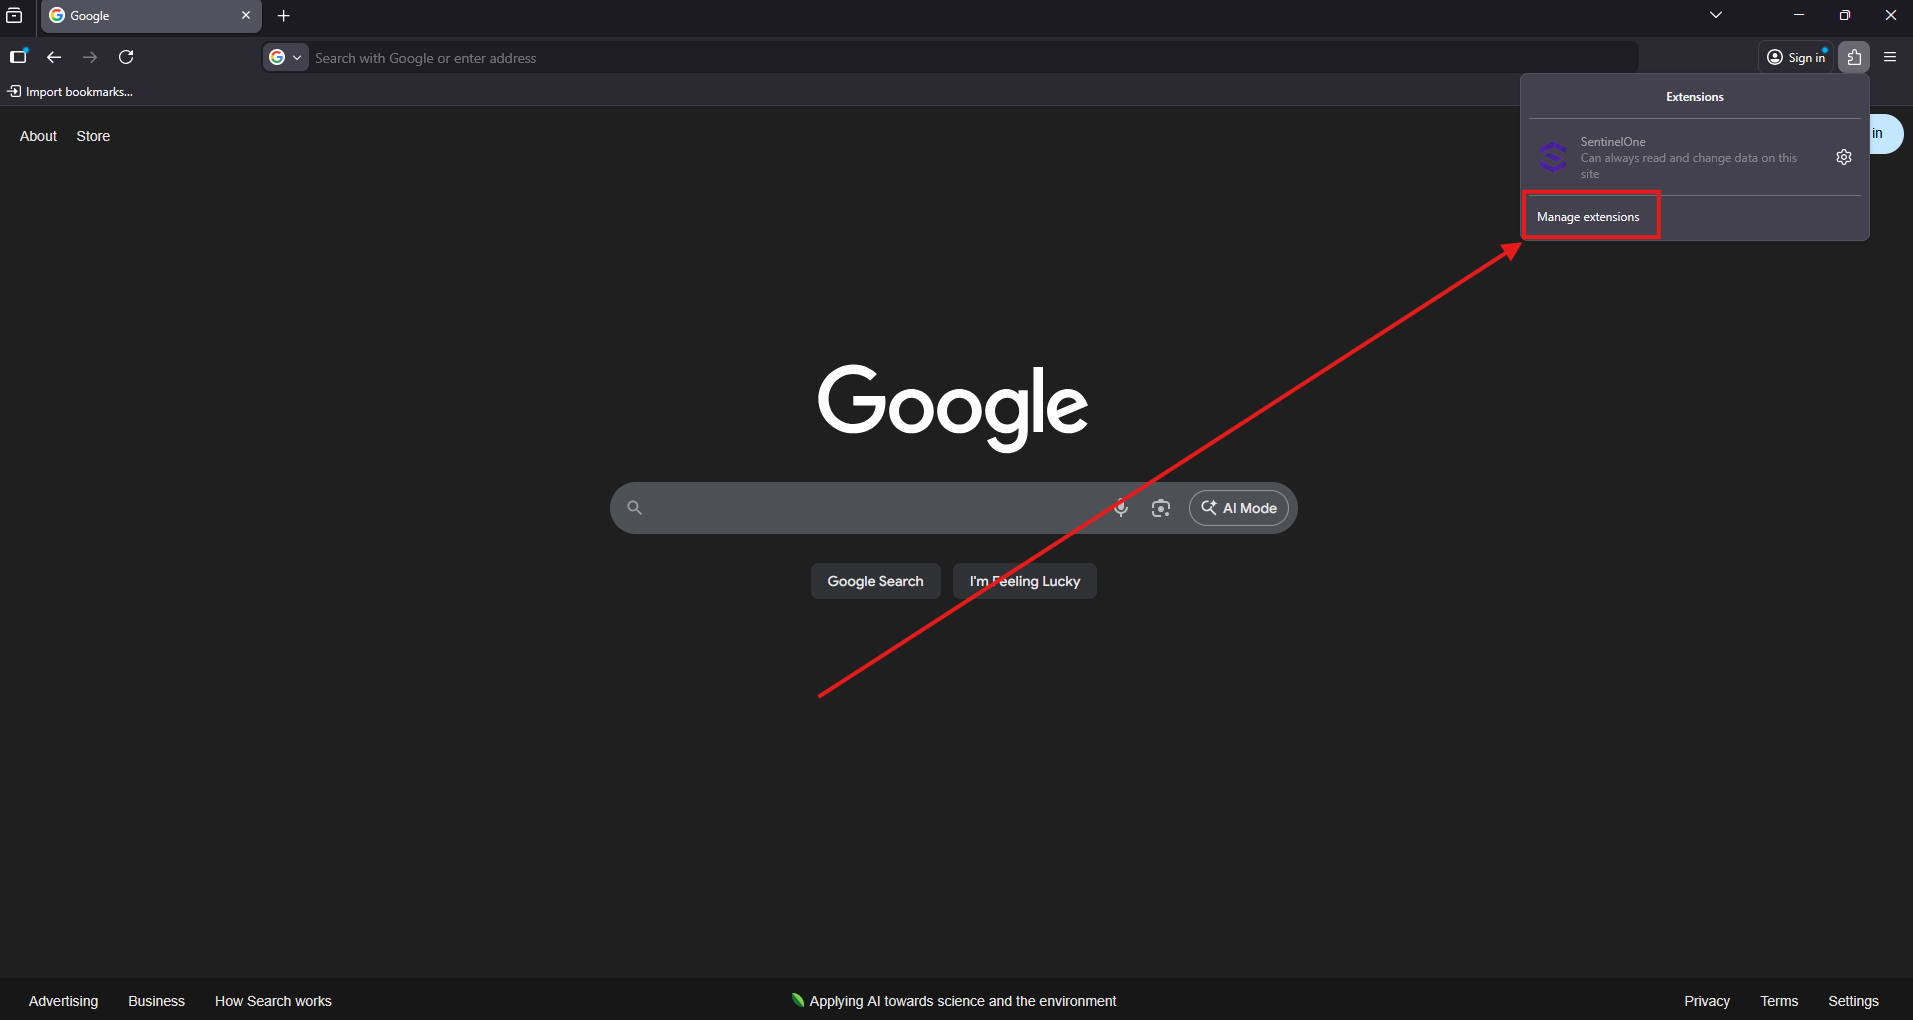Image resolution: width=1913 pixels, height=1020 pixels.
Task: Open a new tab with the plus button
Action: click(284, 16)
